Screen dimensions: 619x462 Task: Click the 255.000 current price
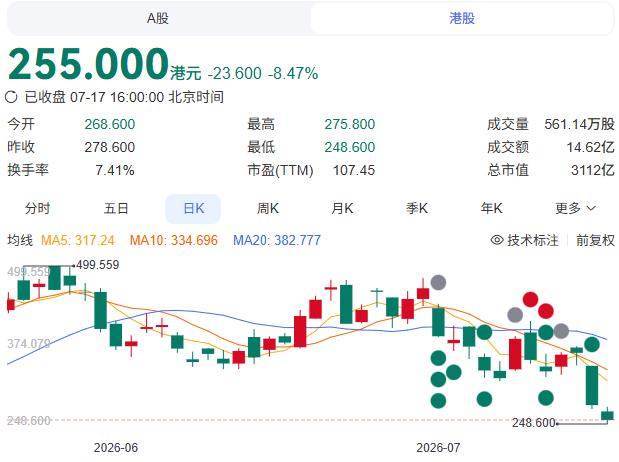click(88, 64)
